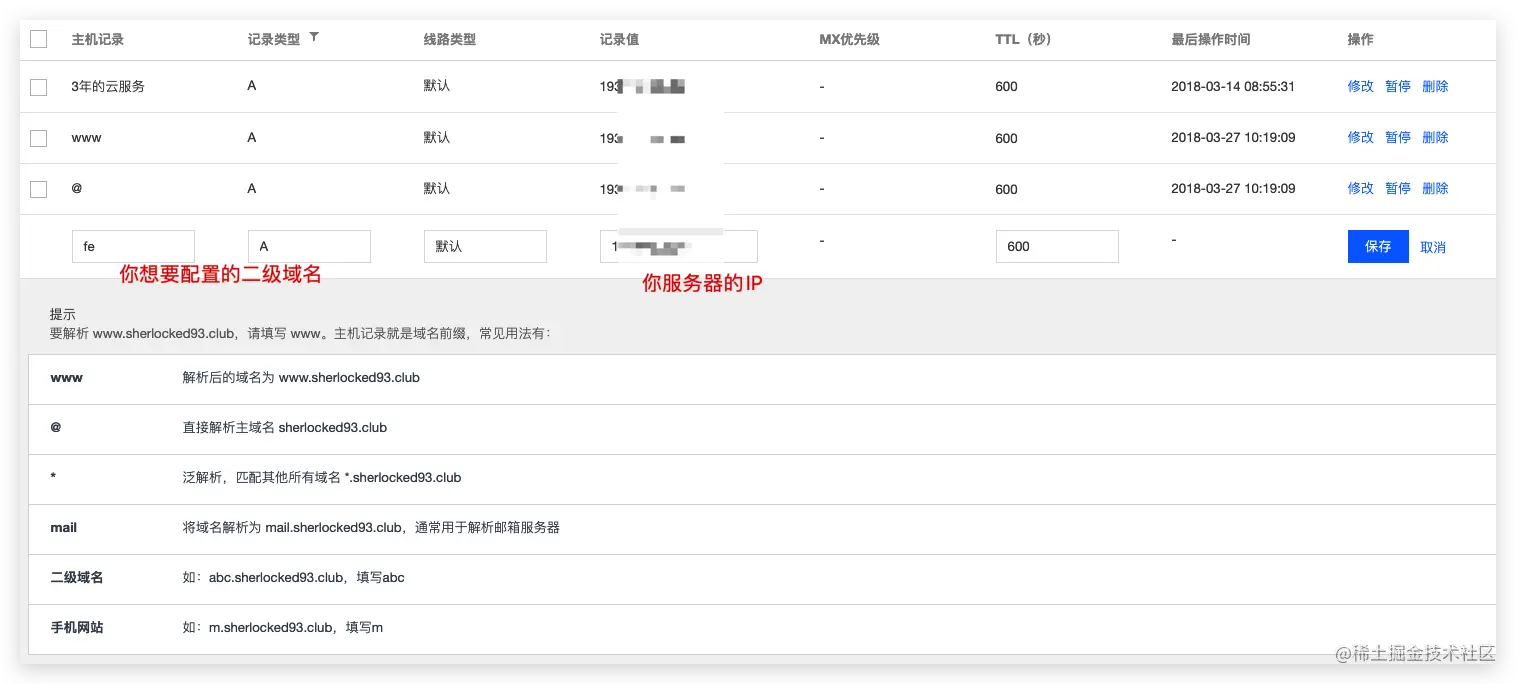This screenshot has height=684, width=1516.
Task: Click the 记录值 column header
Action: coord(619,39)
